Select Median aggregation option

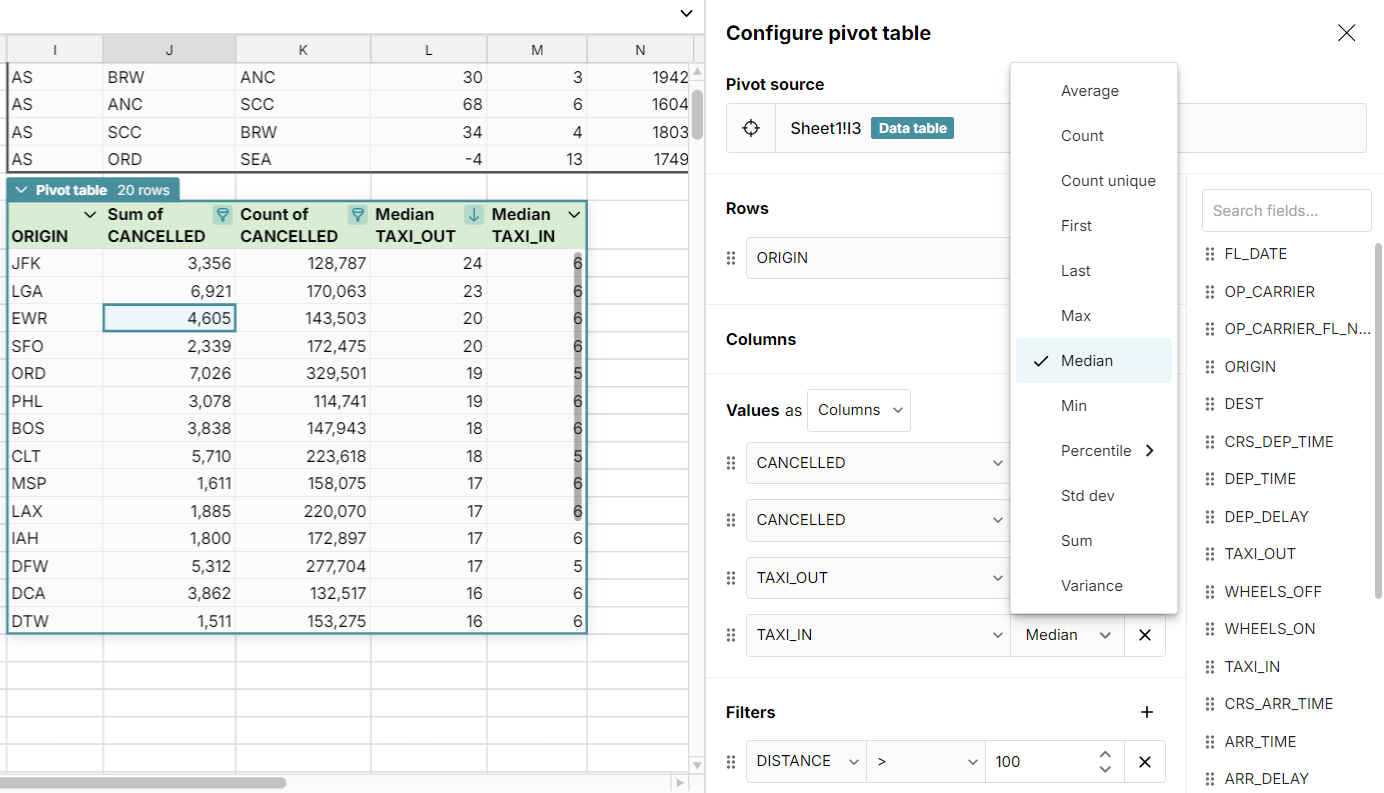coord(1086,361)
